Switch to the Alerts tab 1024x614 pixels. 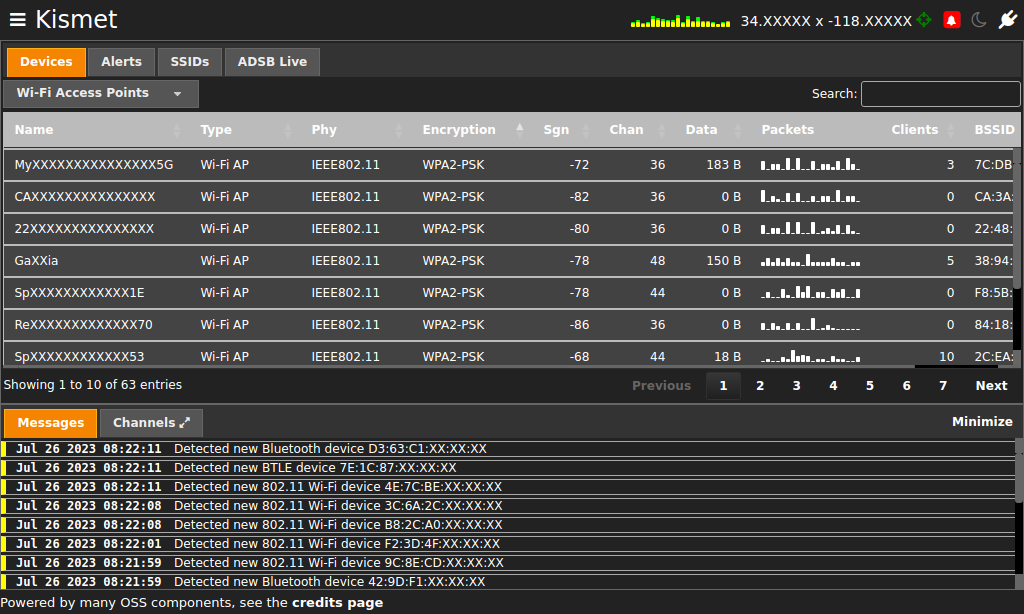[x=121, y=62]
